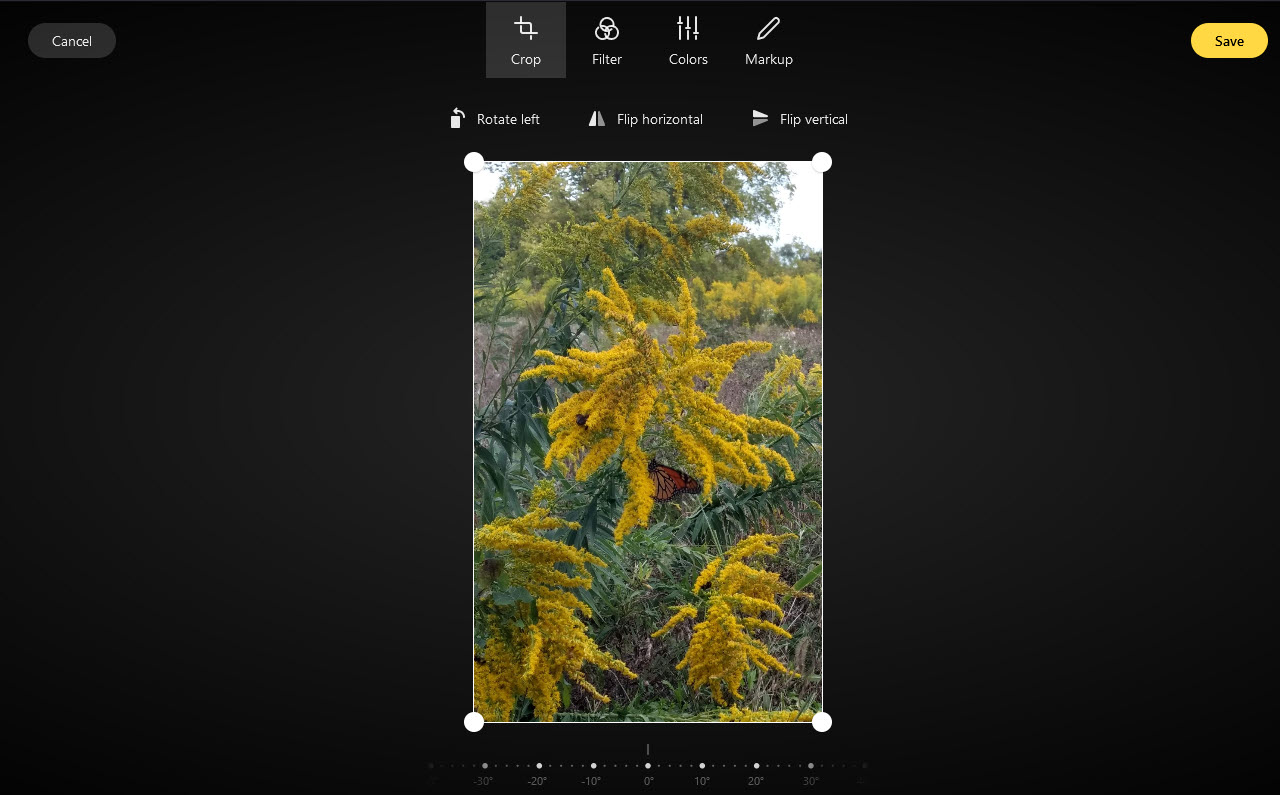Click the top-right crop corner handle
Viewport: 1280px width, 795px height.
822,162
